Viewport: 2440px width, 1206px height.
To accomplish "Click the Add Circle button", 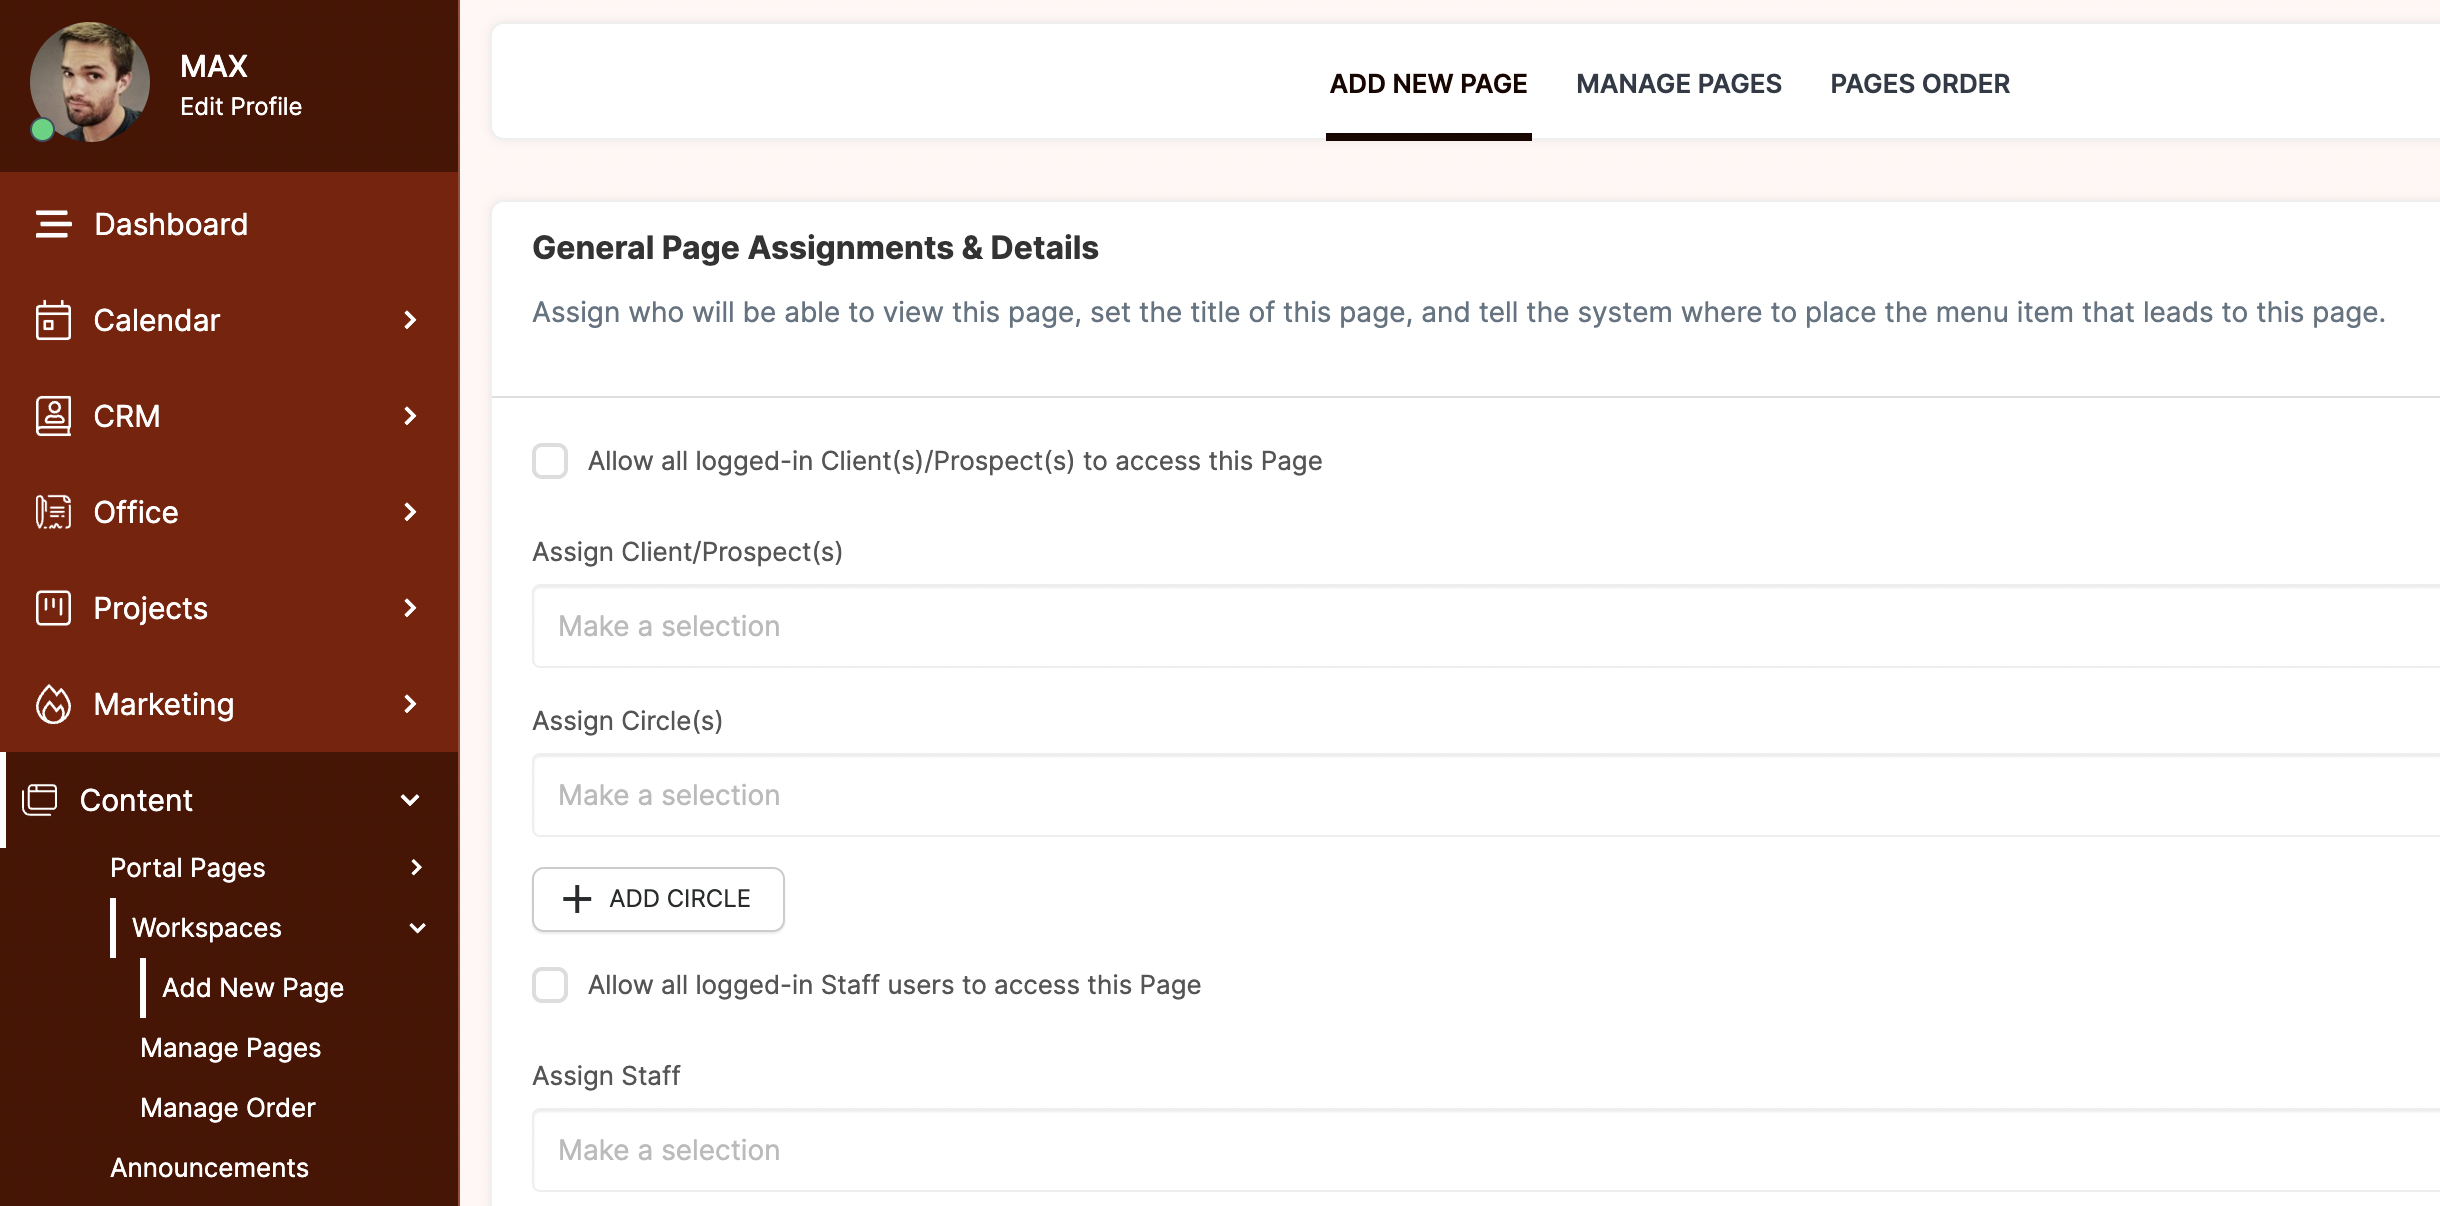I will 658,899.
